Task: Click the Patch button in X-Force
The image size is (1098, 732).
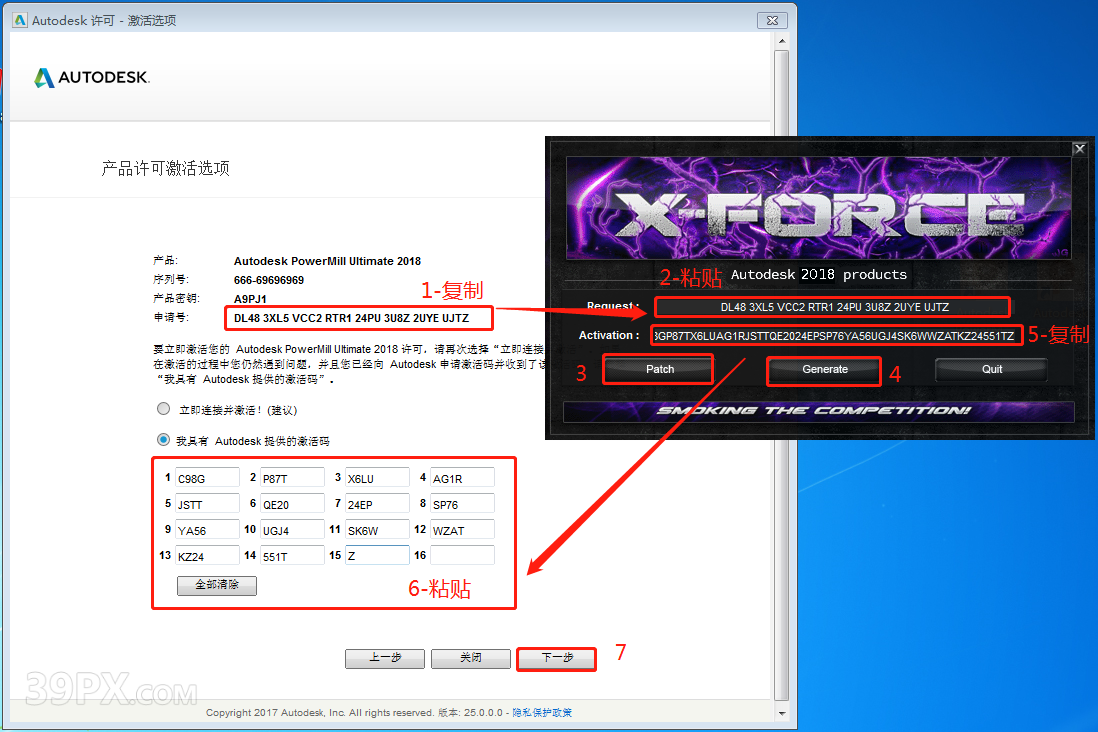Action: [659, 369]
